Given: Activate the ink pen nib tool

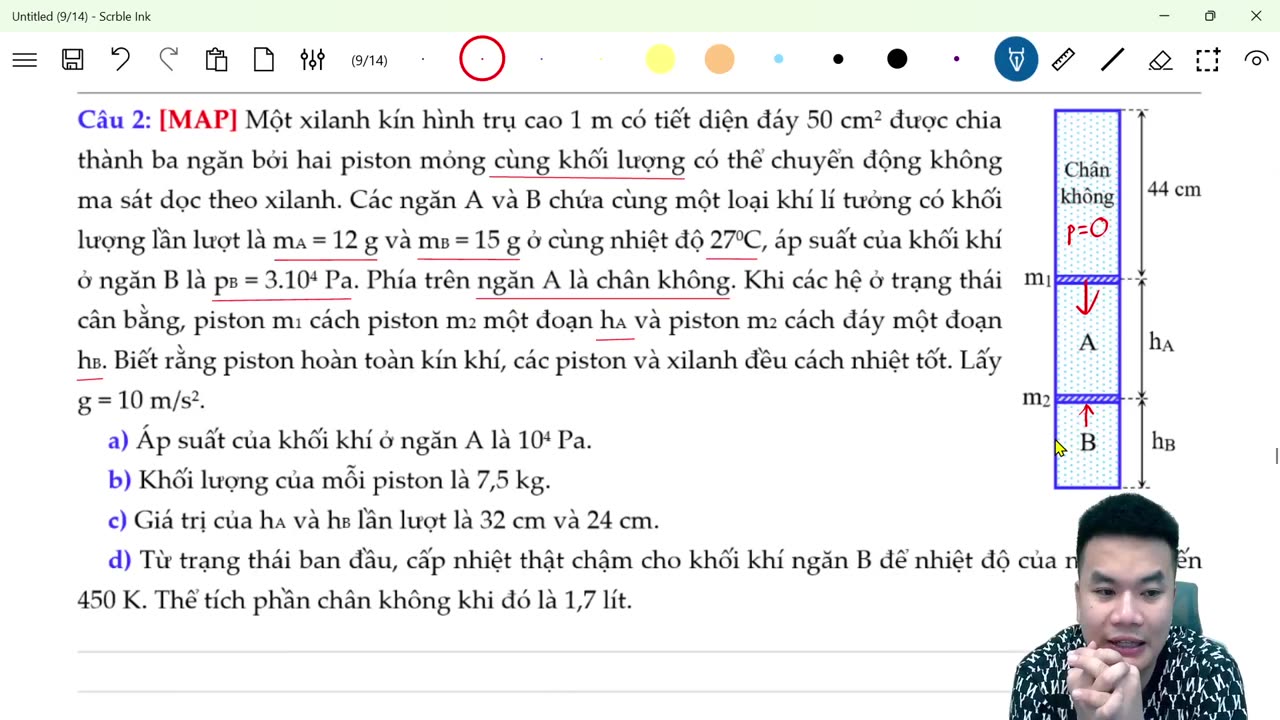Looking at the screenshot, I should (1016, 60).
